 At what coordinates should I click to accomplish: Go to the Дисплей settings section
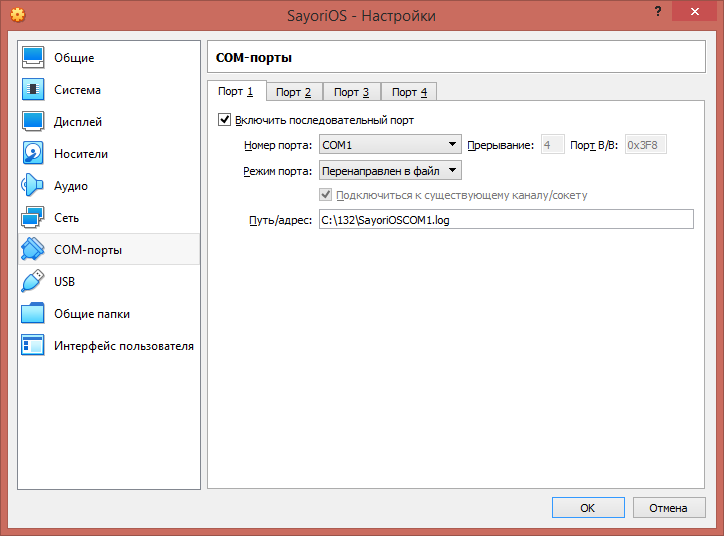point(109,122)
